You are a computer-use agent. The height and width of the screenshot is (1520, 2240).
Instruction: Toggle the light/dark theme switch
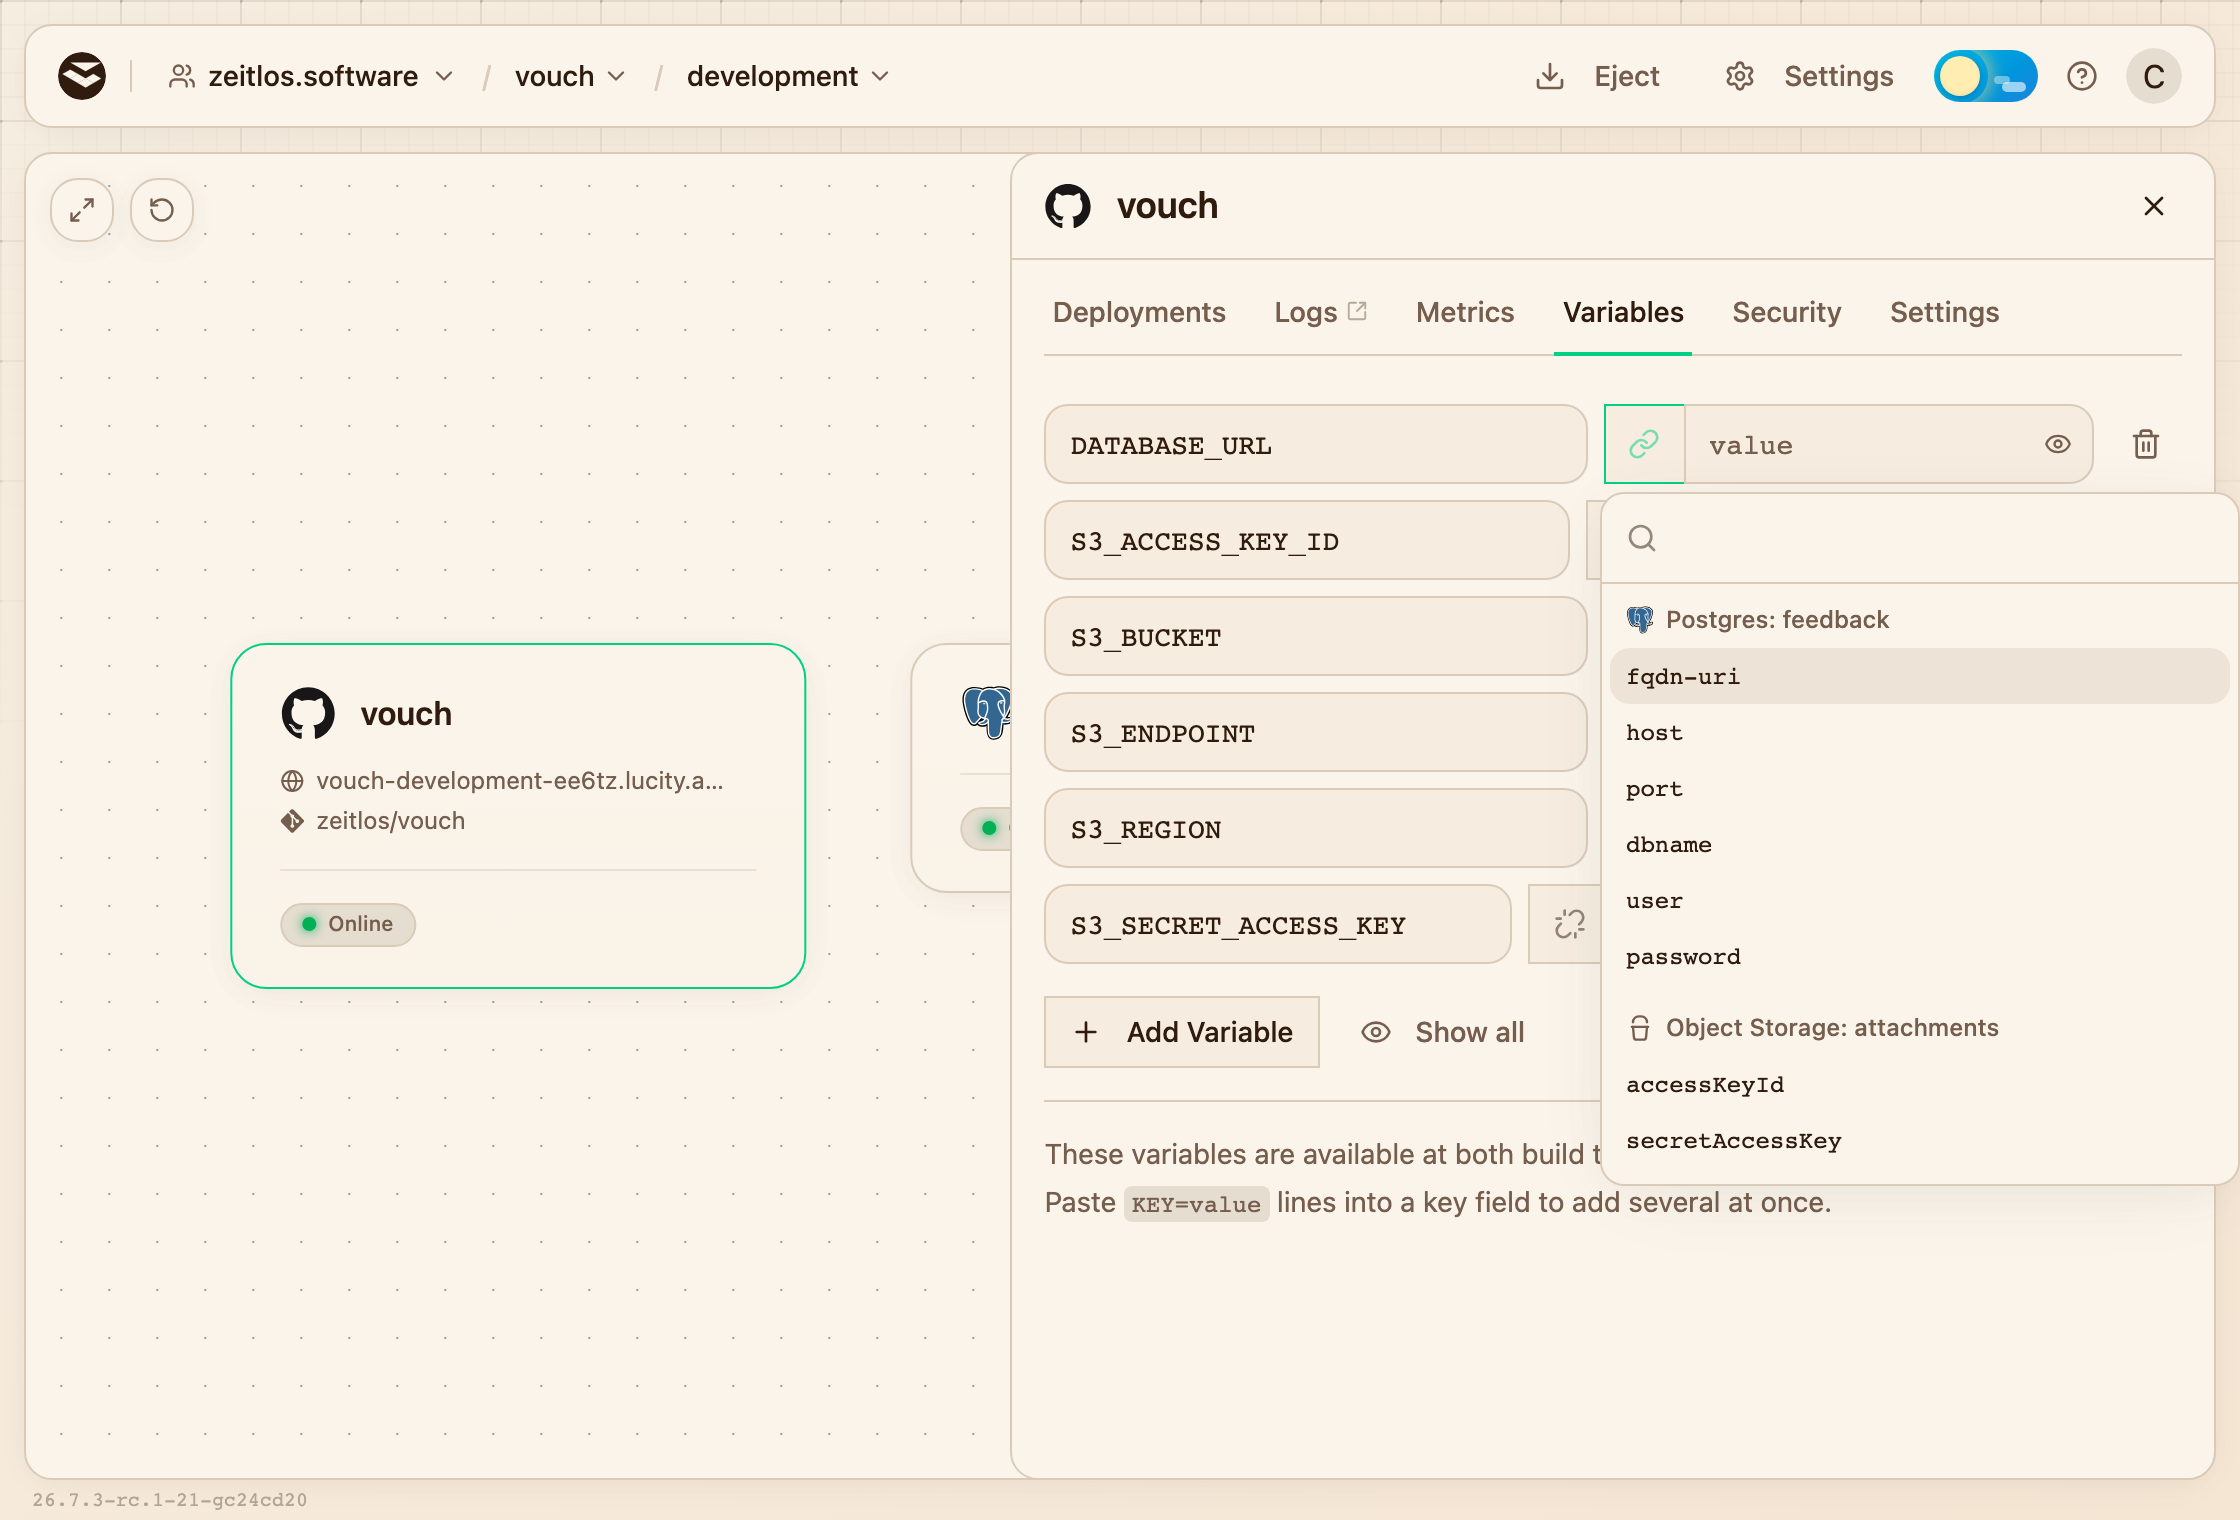click(1985, 76)
